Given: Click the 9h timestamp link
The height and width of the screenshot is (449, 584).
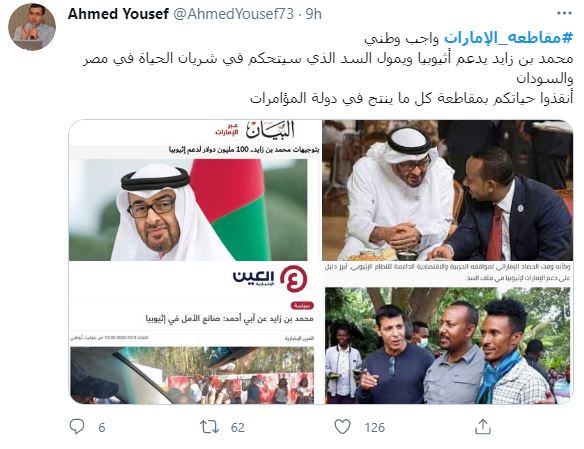Looking at the screenshot, I should pos(314,14).
